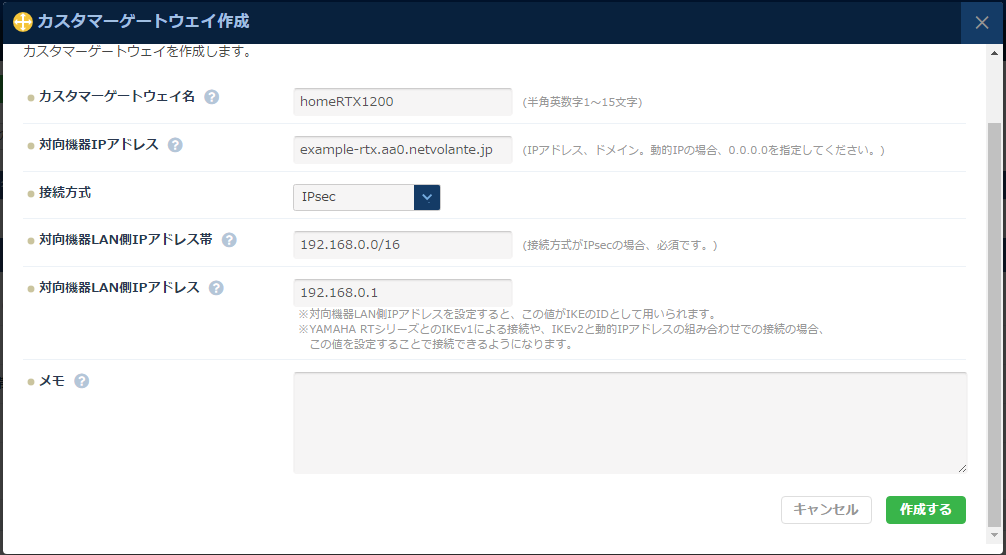Viewport: 1006px width, 555px height.
Task: Close the カスタマーゲートウェイ作成 dialog
Action: [982, 22]
